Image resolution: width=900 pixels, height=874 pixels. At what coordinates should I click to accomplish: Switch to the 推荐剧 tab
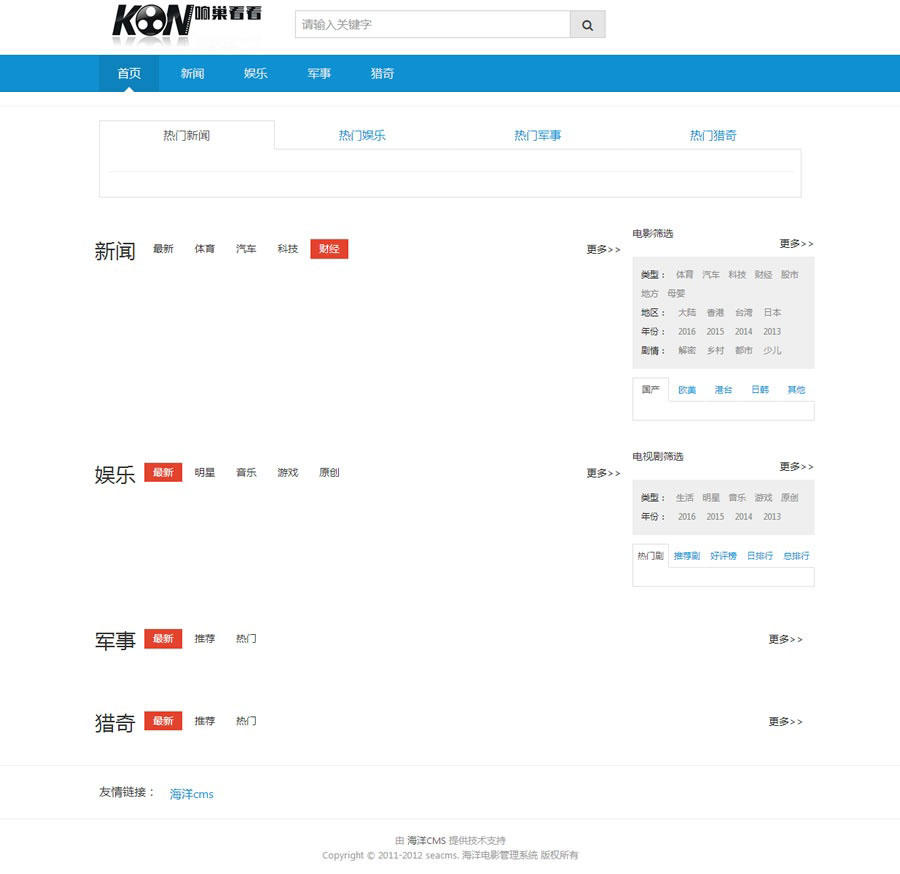coord(687,556)
